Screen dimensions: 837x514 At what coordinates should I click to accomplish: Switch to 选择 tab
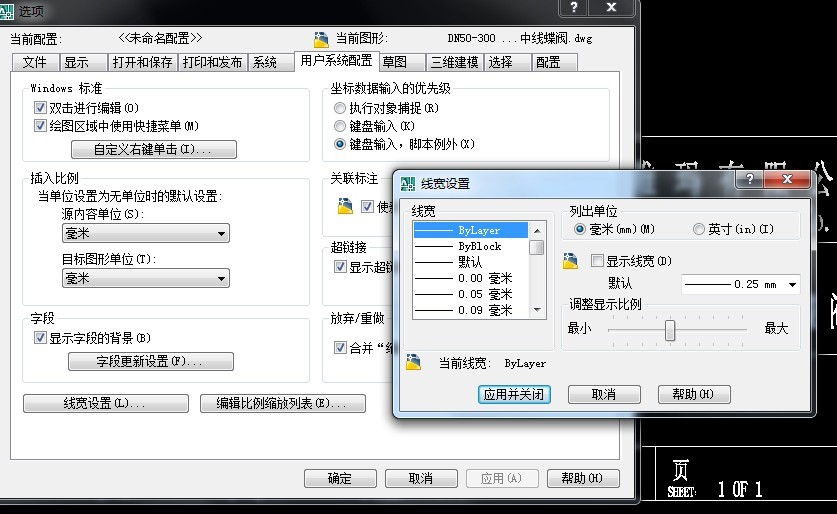(507, 62)
